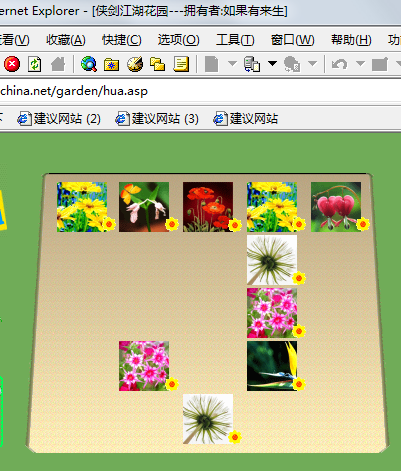Image resolution: width=401 pixels, height=471 pixels.
Task: Select yellow daisy thumbnail beside the butterfly flower
Action: pos(82,207)
